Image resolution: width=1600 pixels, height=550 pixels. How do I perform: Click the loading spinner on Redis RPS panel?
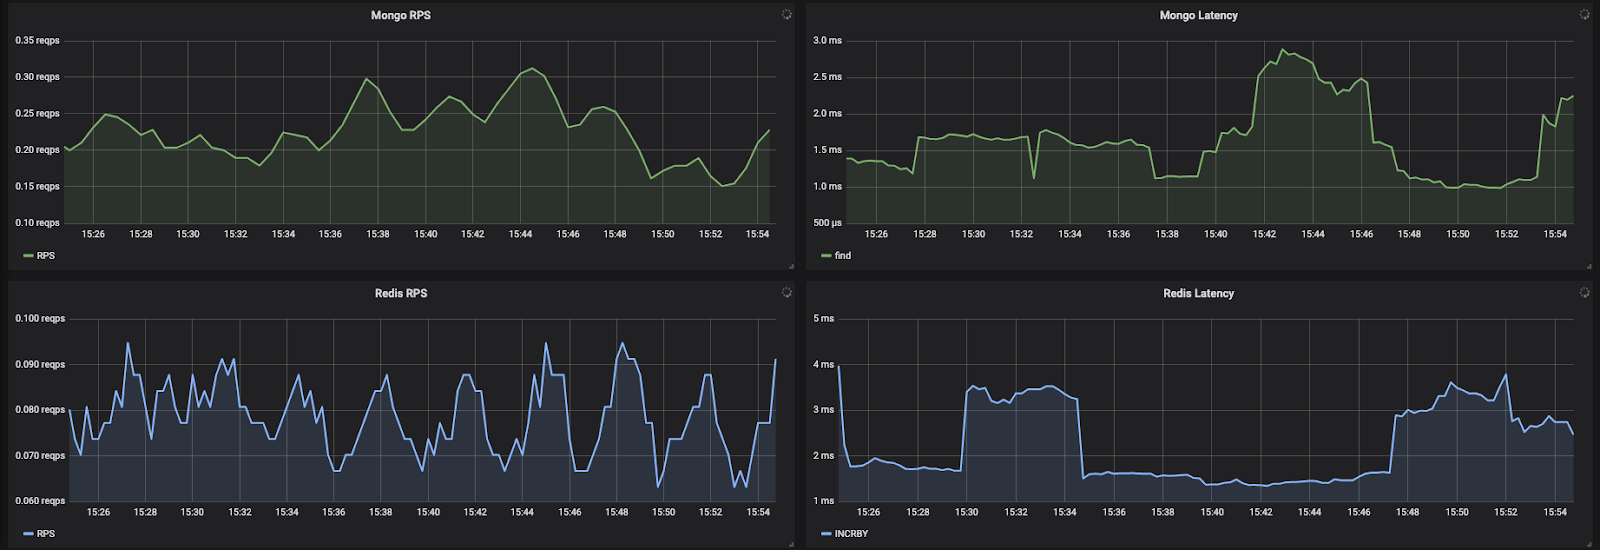click(787, 293)
